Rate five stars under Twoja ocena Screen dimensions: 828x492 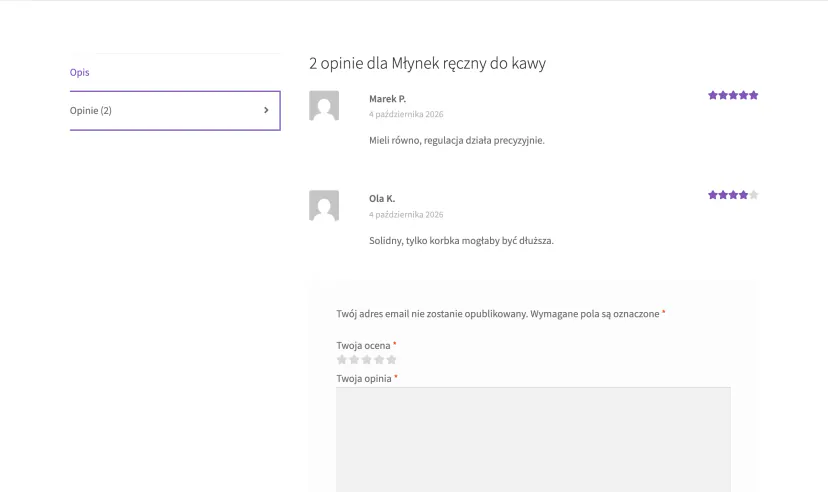[x=391, y=359]
